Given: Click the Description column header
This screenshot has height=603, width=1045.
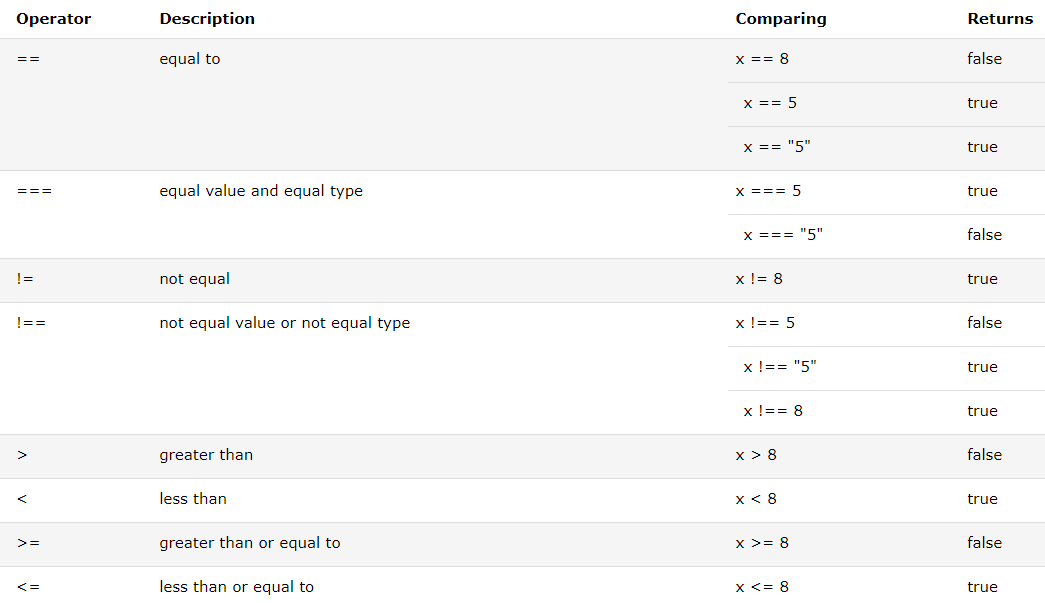Looking at the screenshot, I should (207, 19).
